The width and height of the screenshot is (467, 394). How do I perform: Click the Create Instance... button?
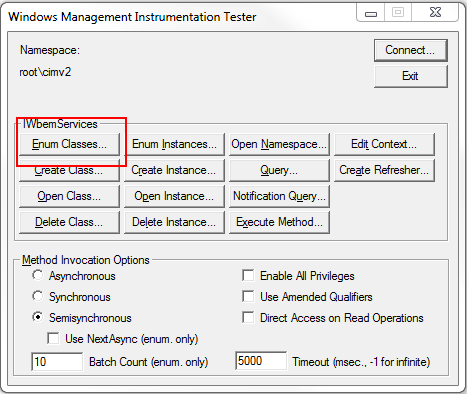(x=174, y=170)
